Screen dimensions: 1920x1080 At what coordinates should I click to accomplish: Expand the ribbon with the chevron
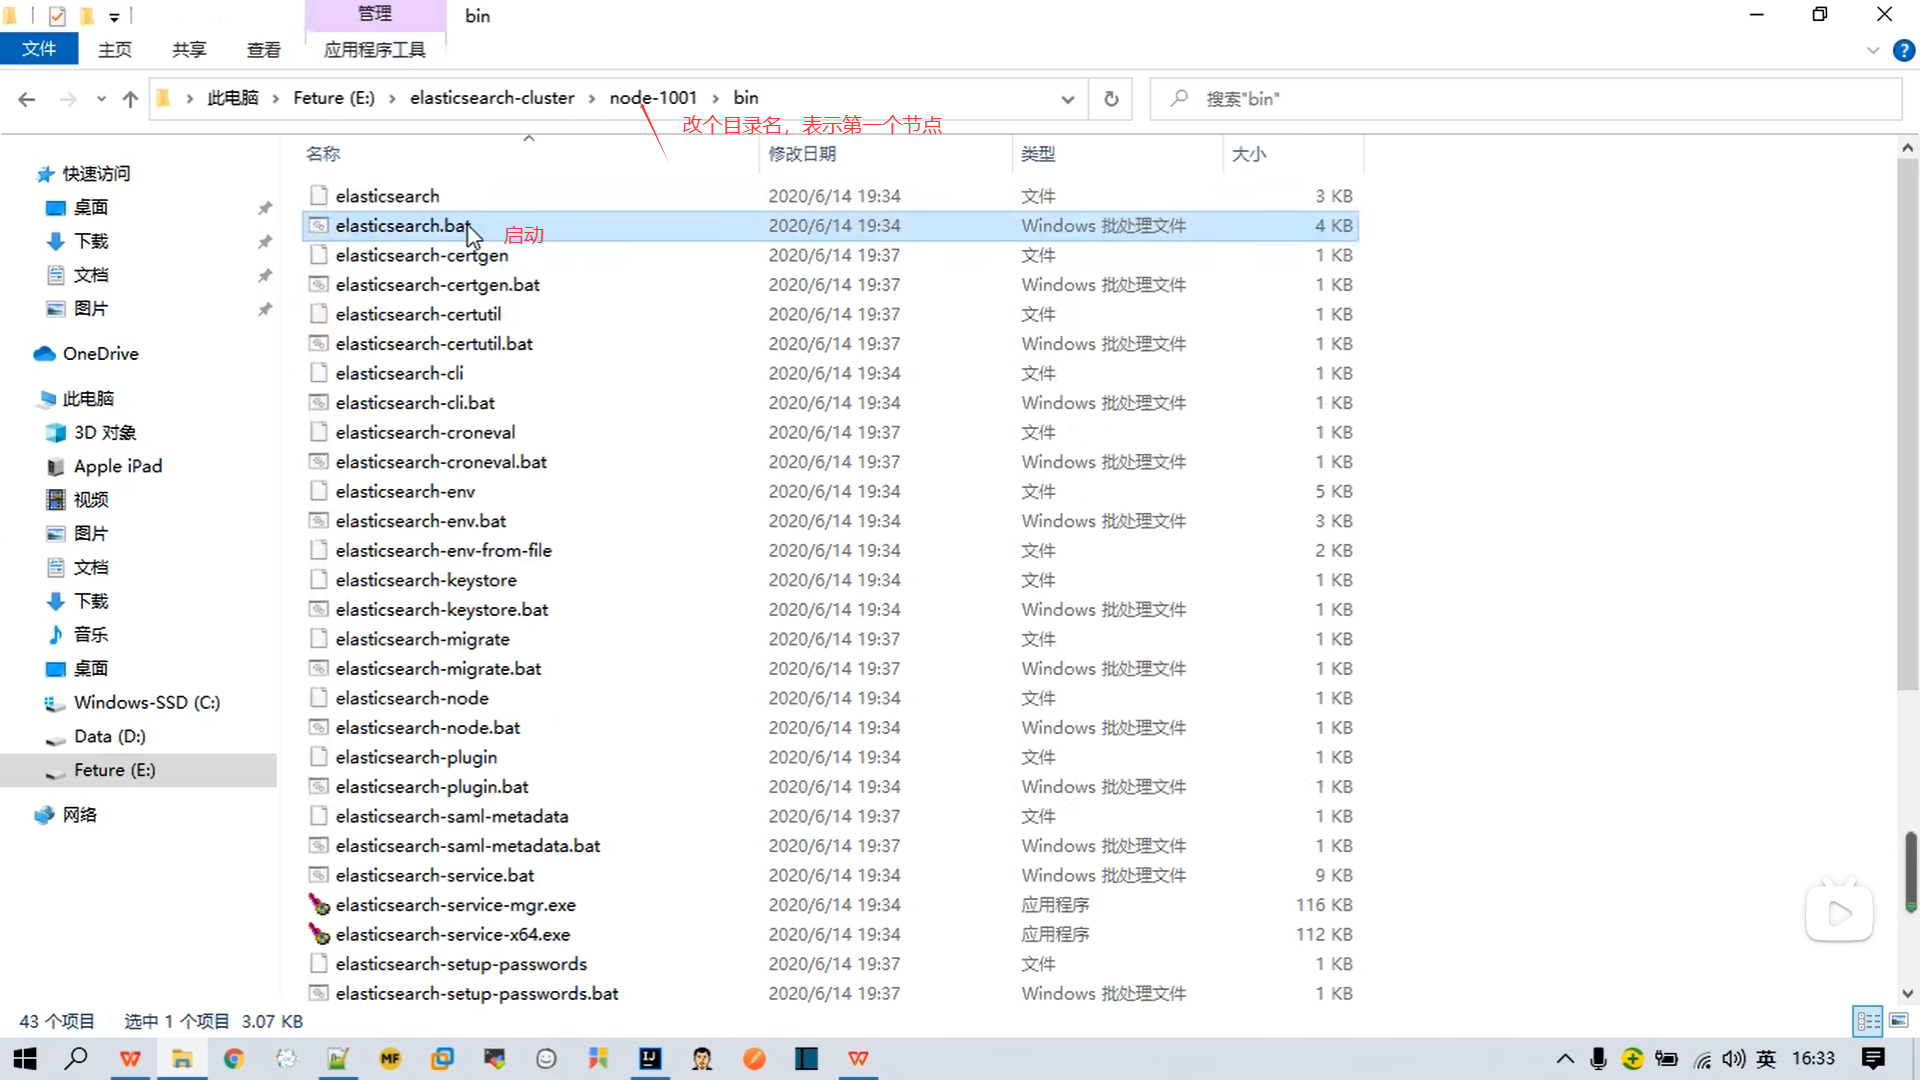(1873, 51)
